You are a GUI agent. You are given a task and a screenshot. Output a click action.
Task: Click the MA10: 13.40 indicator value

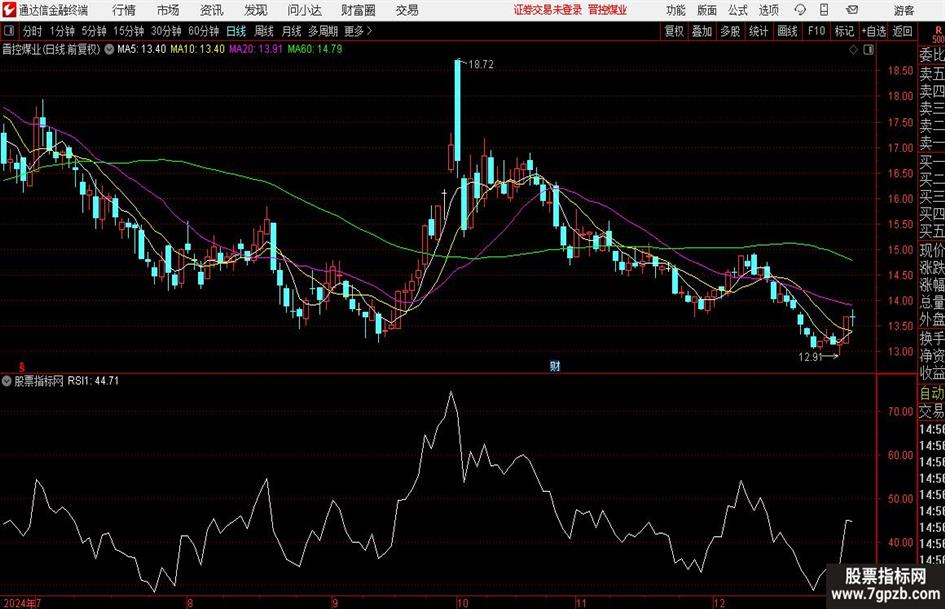[x=198, y=49]
